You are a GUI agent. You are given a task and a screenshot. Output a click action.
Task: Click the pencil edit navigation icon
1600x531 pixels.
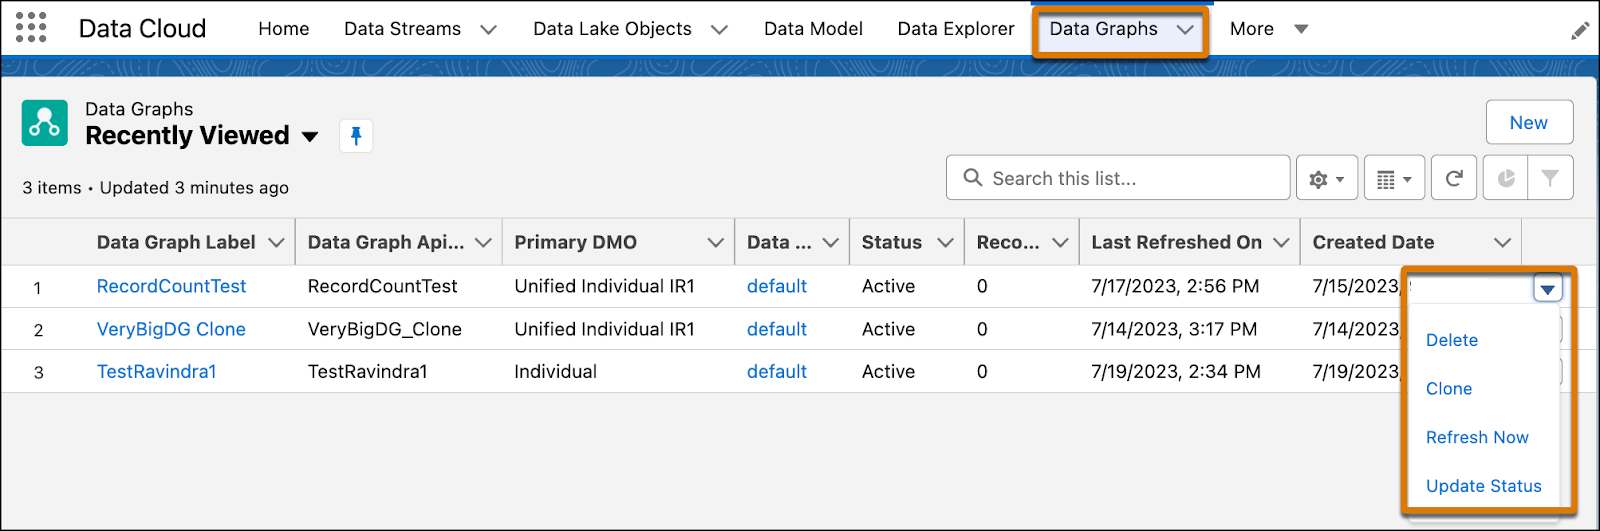coord(1580,30)
